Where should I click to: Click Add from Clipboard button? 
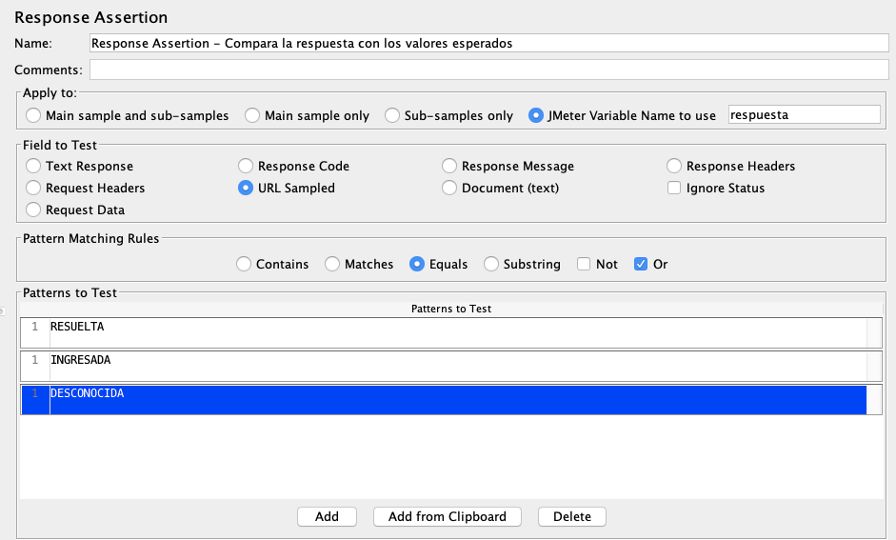(447, 517)
